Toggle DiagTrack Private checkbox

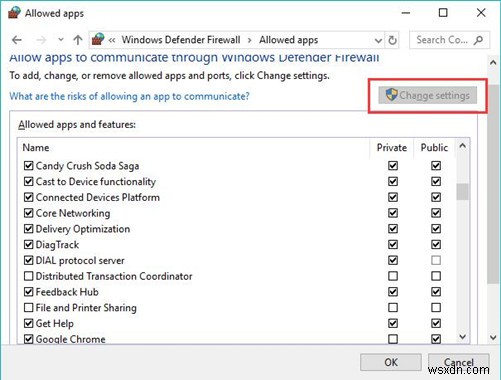pos(393,244)
